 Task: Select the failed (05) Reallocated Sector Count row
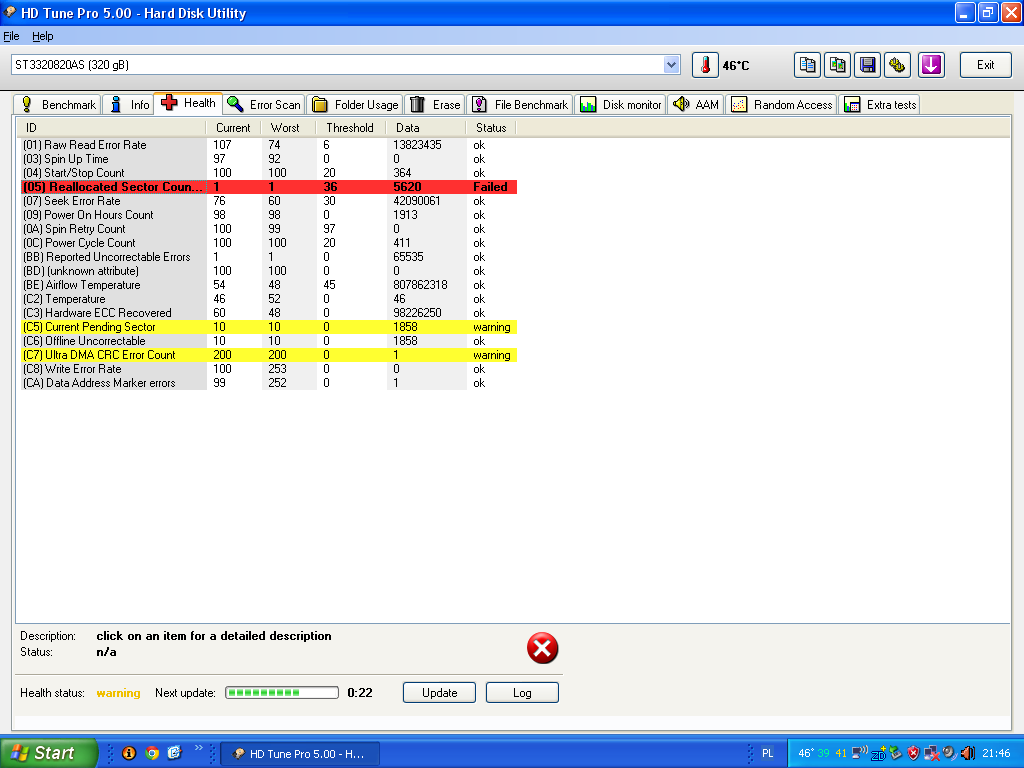(269, 187)
